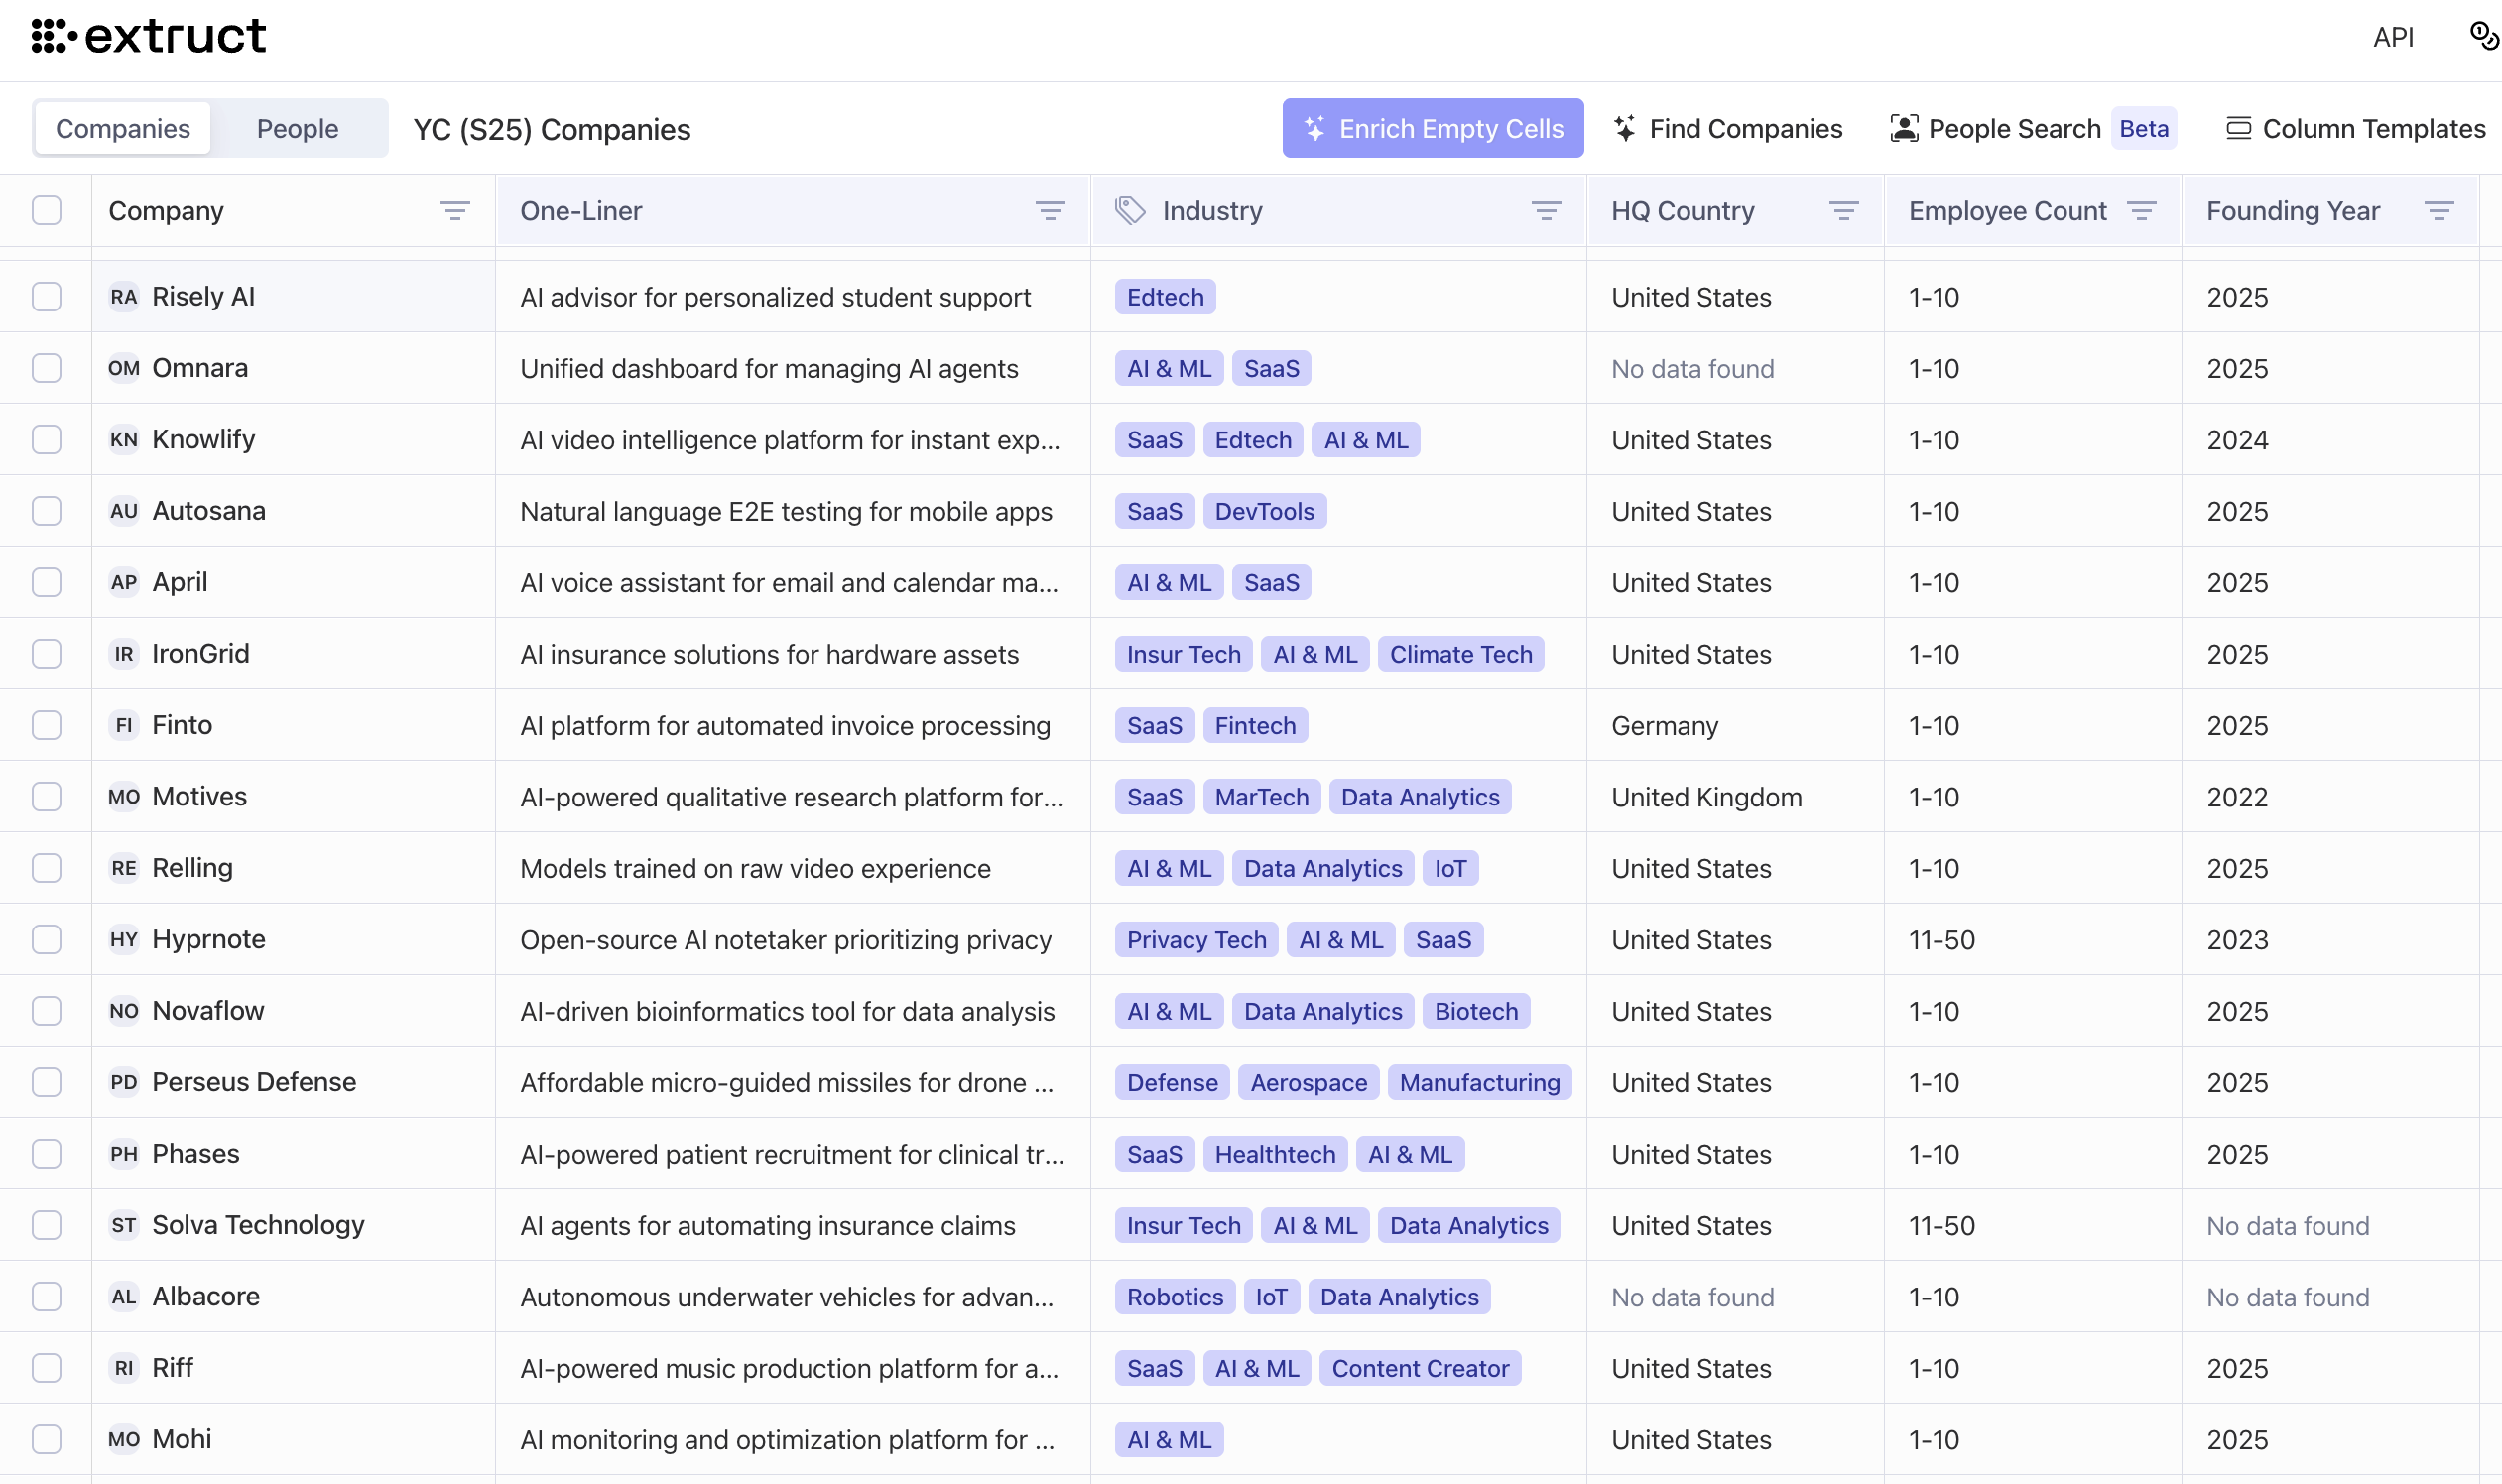Image resolution: width=2502 pixels, height=1484 pixels.
Task: Open the credits coins icon top right
Action: (2483, 36)
